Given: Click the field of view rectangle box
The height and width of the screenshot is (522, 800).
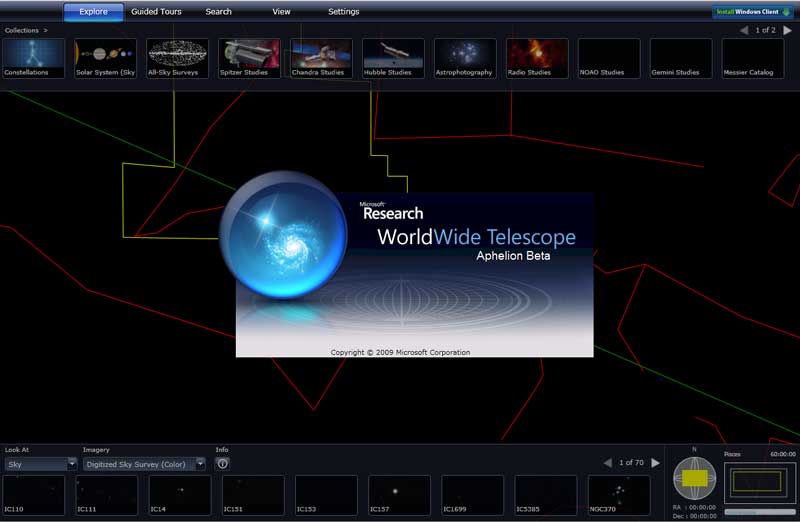Looking at the screenshot, I should coord(759,482).
